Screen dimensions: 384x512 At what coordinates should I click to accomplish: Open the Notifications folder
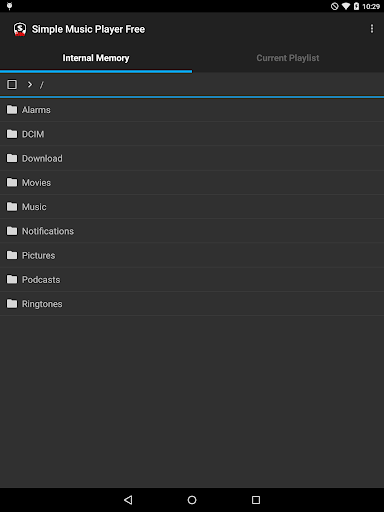pyautogui.click(x=192, y=231)
